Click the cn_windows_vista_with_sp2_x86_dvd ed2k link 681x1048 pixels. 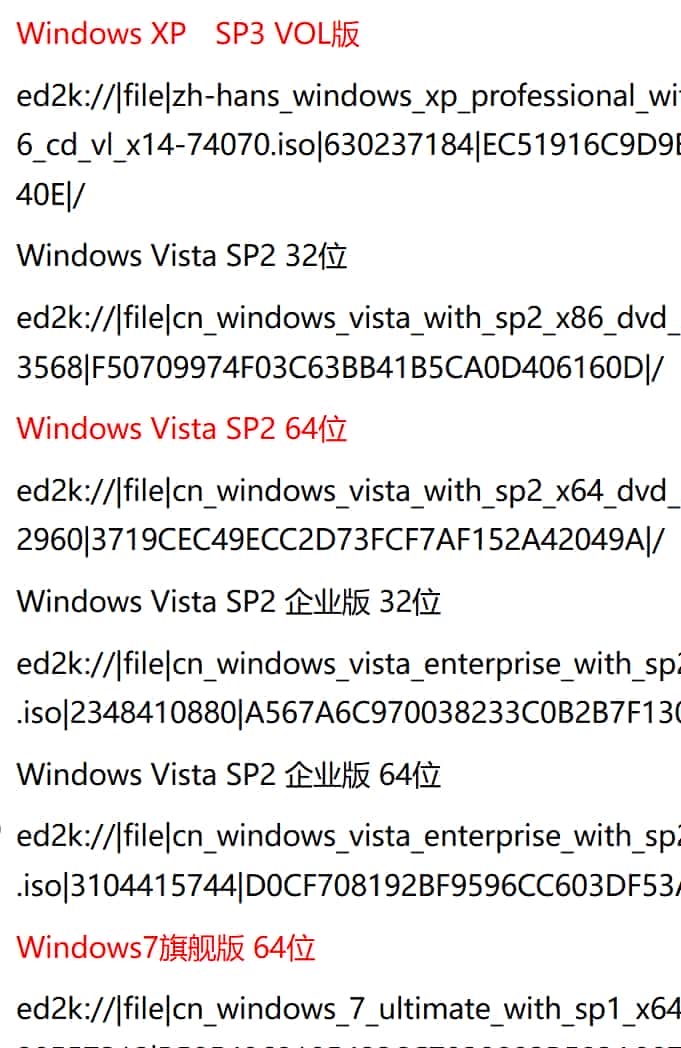[348, 318]
